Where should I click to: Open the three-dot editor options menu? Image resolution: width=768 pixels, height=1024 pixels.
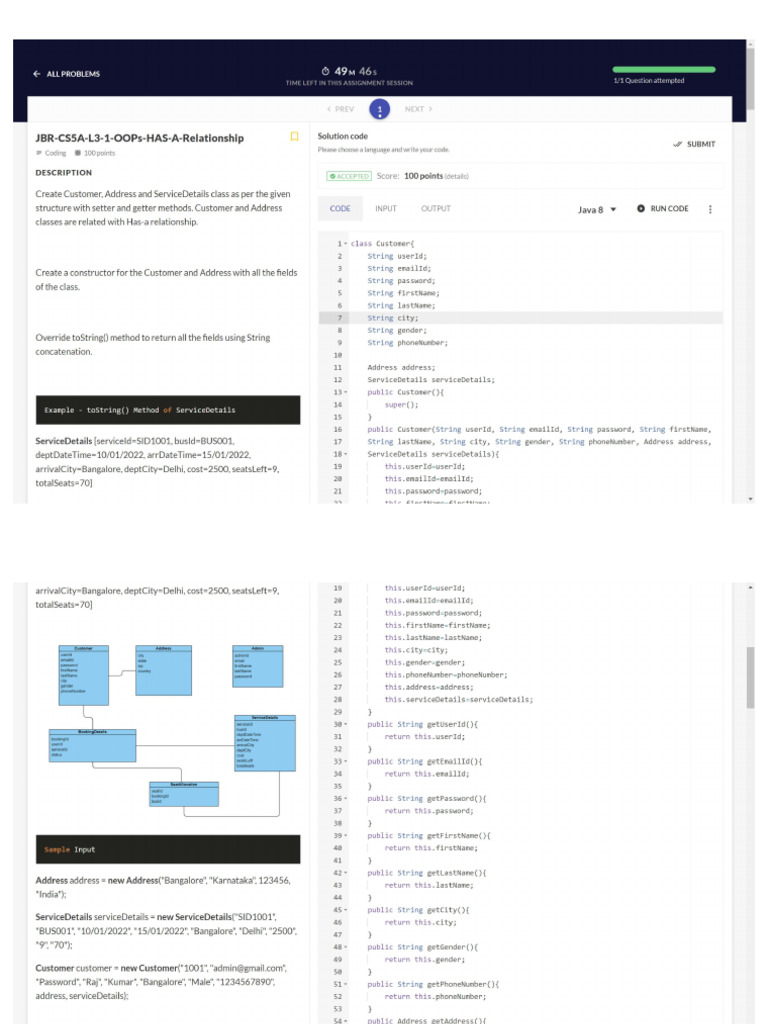710,209
